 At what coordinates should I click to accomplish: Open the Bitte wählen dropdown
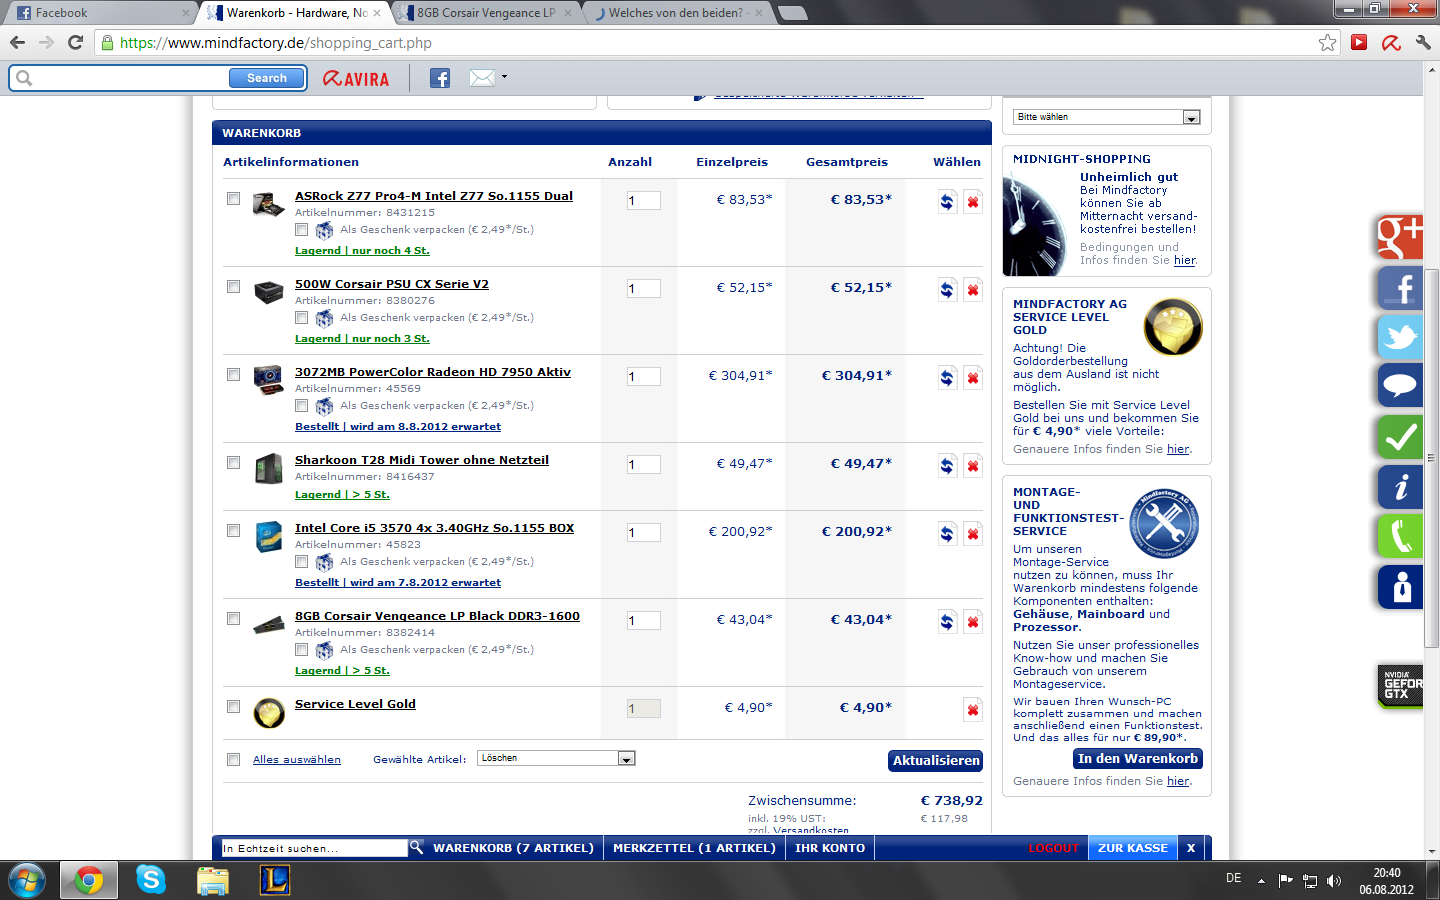coord(1106,117)
